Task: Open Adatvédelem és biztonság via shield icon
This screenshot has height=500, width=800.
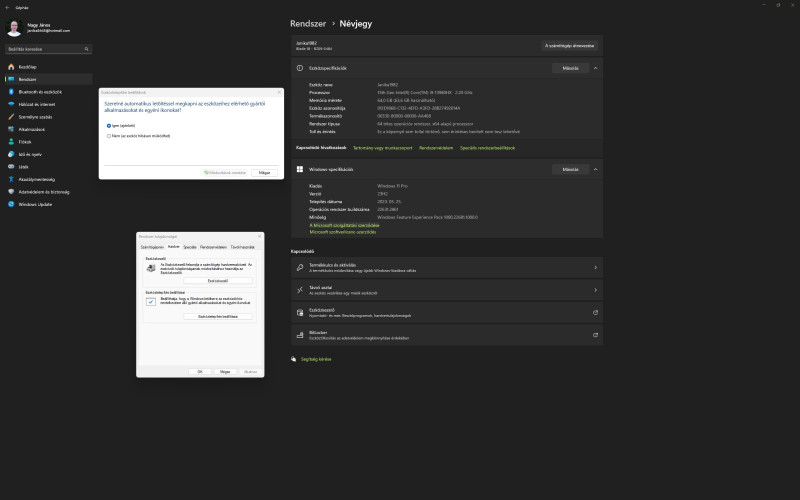Action: [x=11, y=192]
